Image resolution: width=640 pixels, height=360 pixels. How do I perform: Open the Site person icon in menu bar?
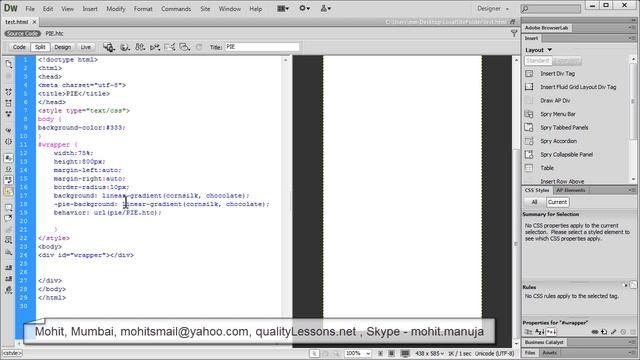(325, 8)
